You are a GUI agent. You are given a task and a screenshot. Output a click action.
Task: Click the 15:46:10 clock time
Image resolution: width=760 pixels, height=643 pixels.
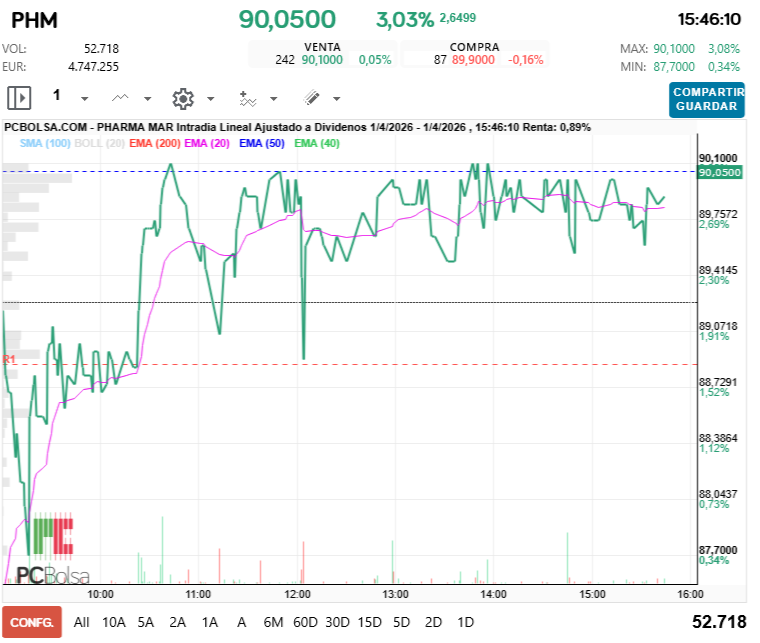pos(709,19)
